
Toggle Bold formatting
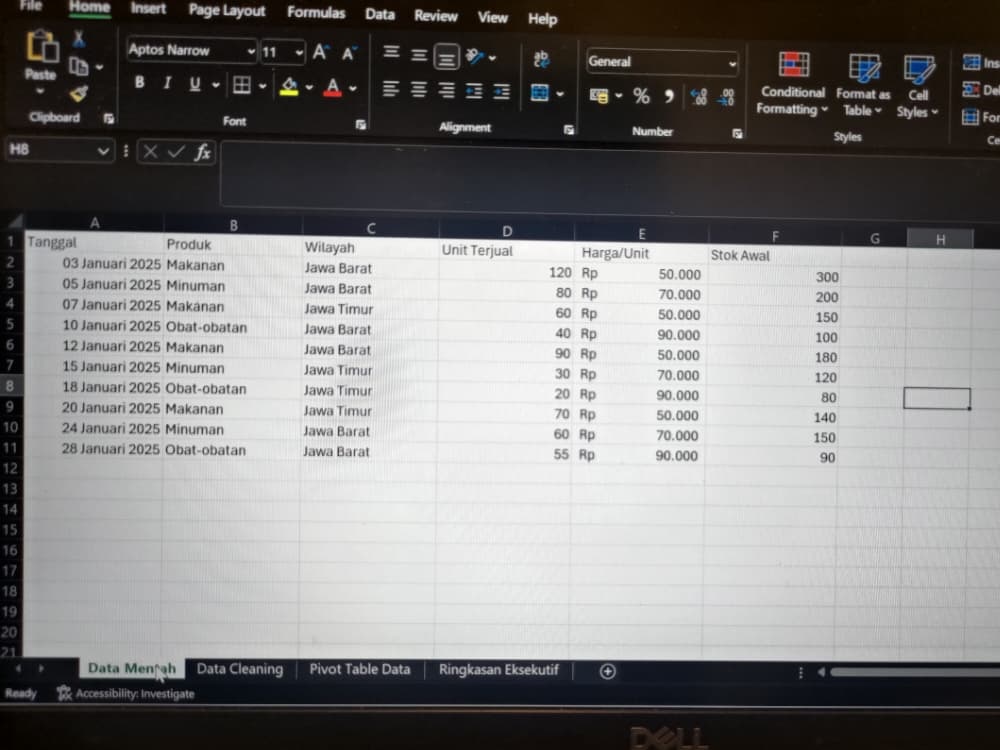coord(140,82)
